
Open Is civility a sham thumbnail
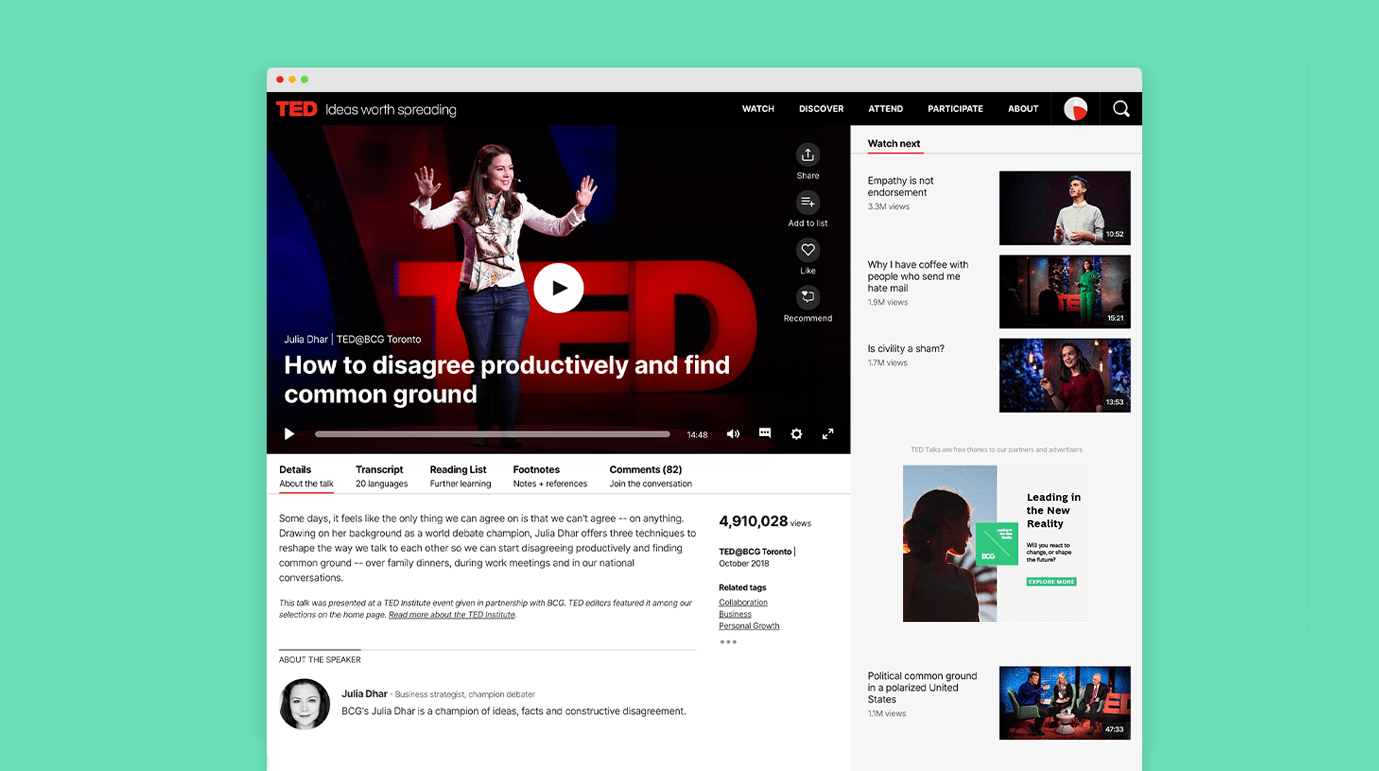[x=1065, y=375]
